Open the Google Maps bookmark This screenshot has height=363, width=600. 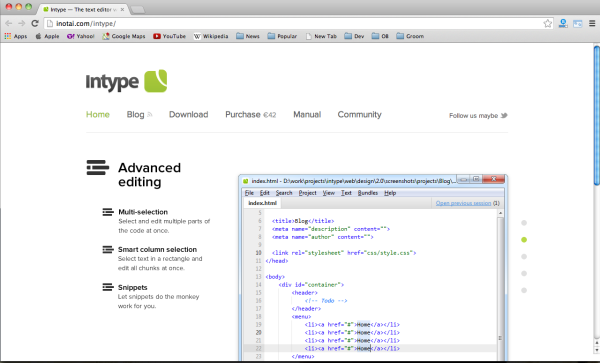(x=124, y=36)
